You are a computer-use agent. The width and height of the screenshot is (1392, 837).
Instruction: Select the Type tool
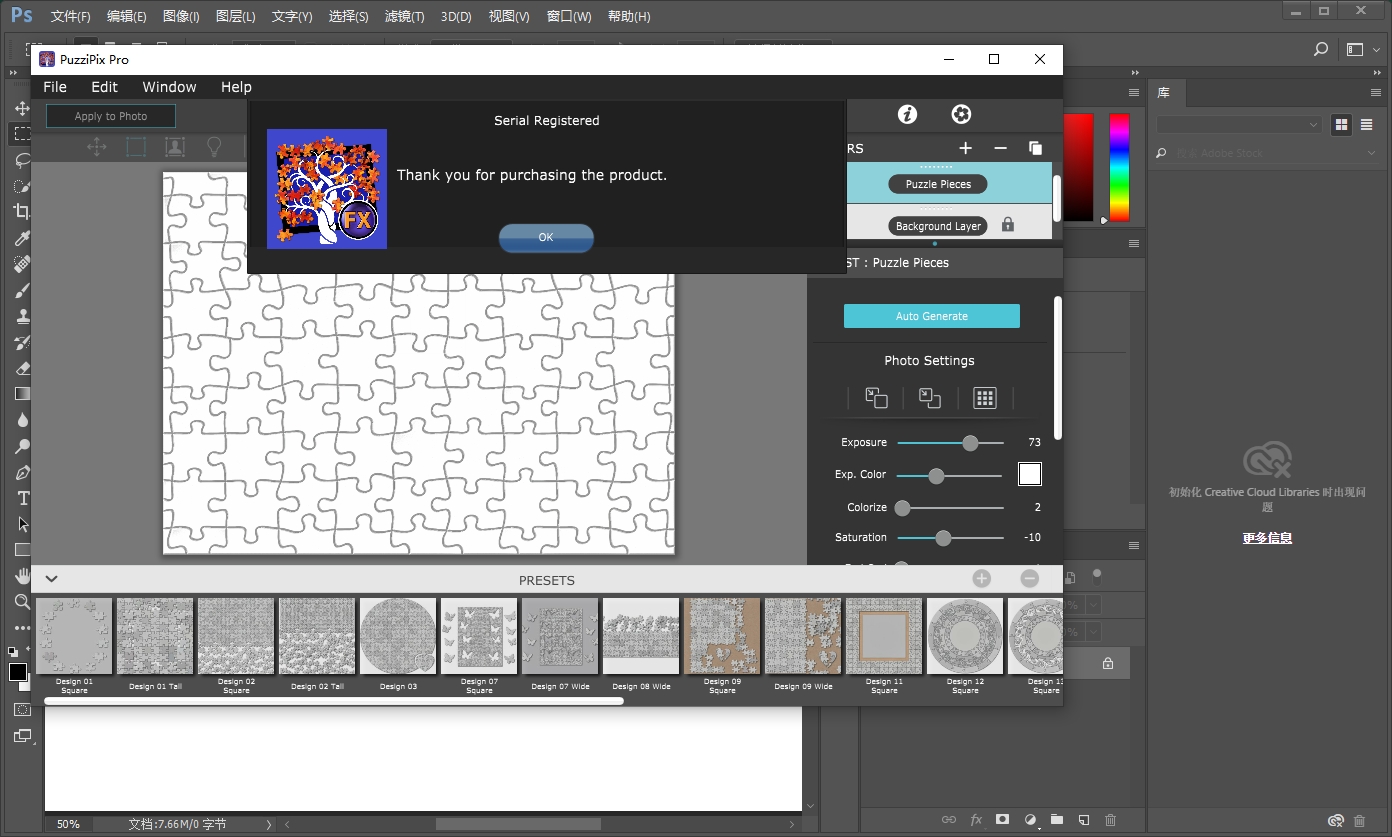click(22, 498)
